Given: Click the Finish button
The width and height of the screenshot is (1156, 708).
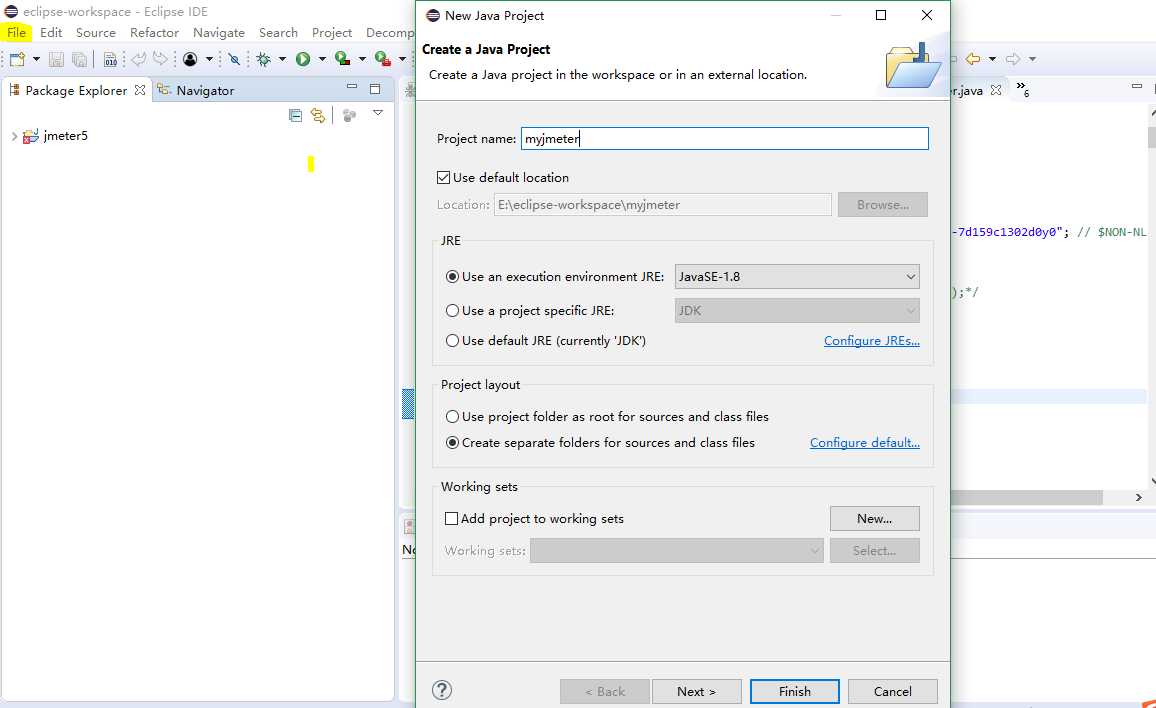Looking at the screenshot, I should tap(795, 691).
